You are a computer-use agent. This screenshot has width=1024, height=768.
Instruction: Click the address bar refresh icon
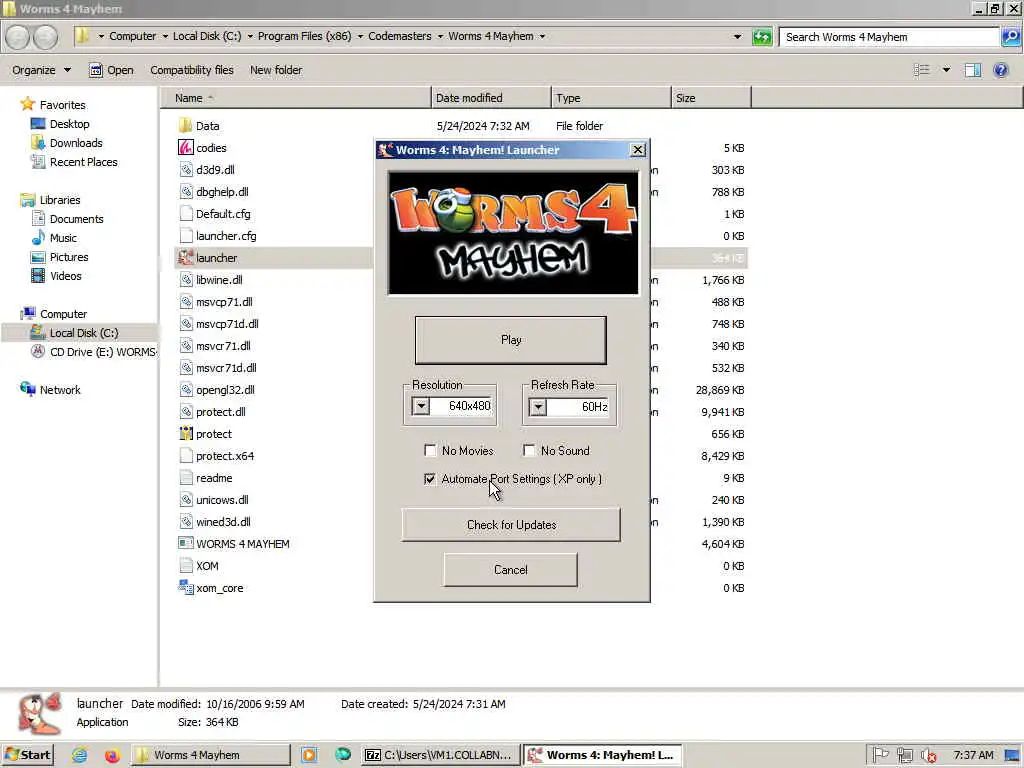point(761,37)
